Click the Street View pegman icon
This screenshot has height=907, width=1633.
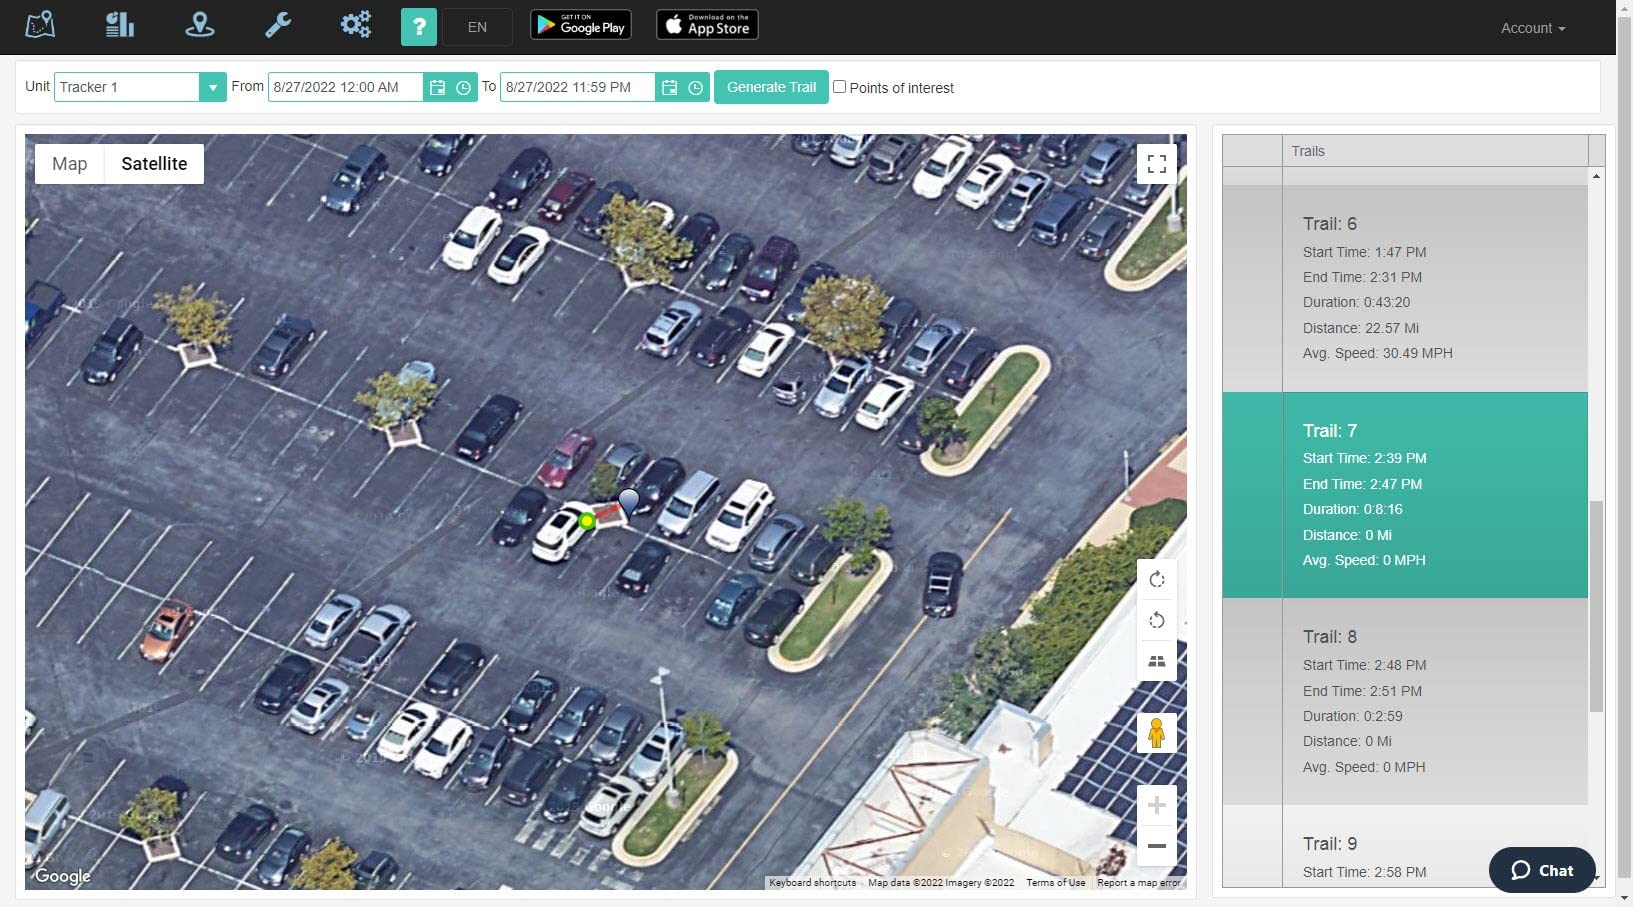click(x=1157, y=734)
